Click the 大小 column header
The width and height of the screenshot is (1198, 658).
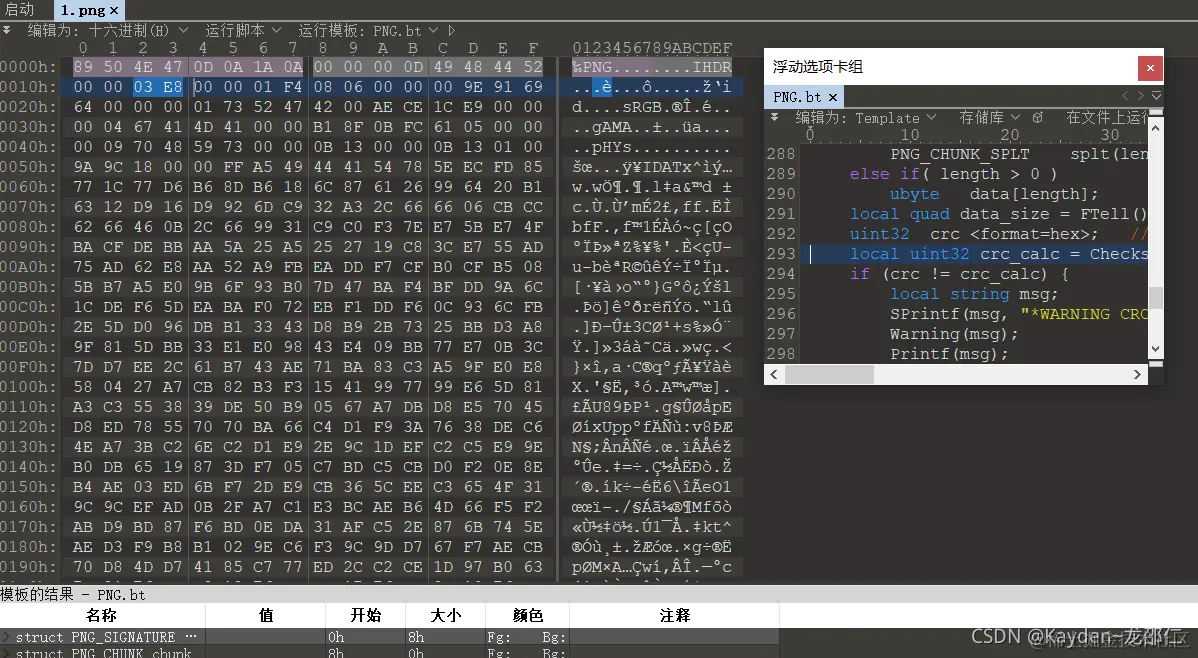coord(446,615)
